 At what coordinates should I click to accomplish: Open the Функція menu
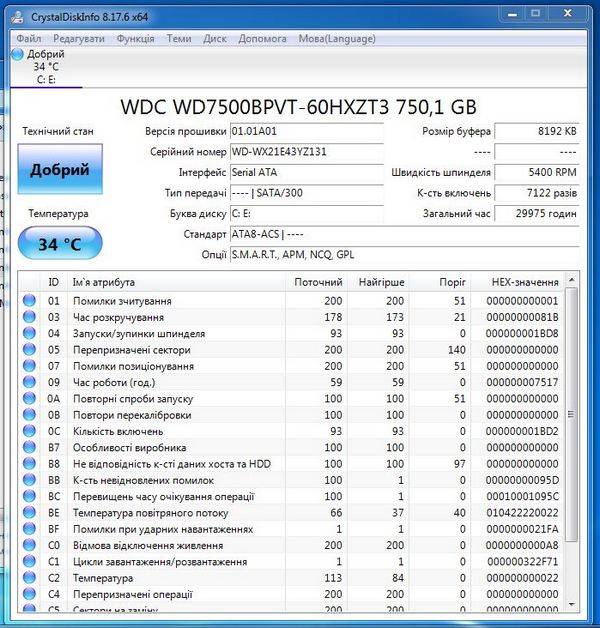[135, 38]
